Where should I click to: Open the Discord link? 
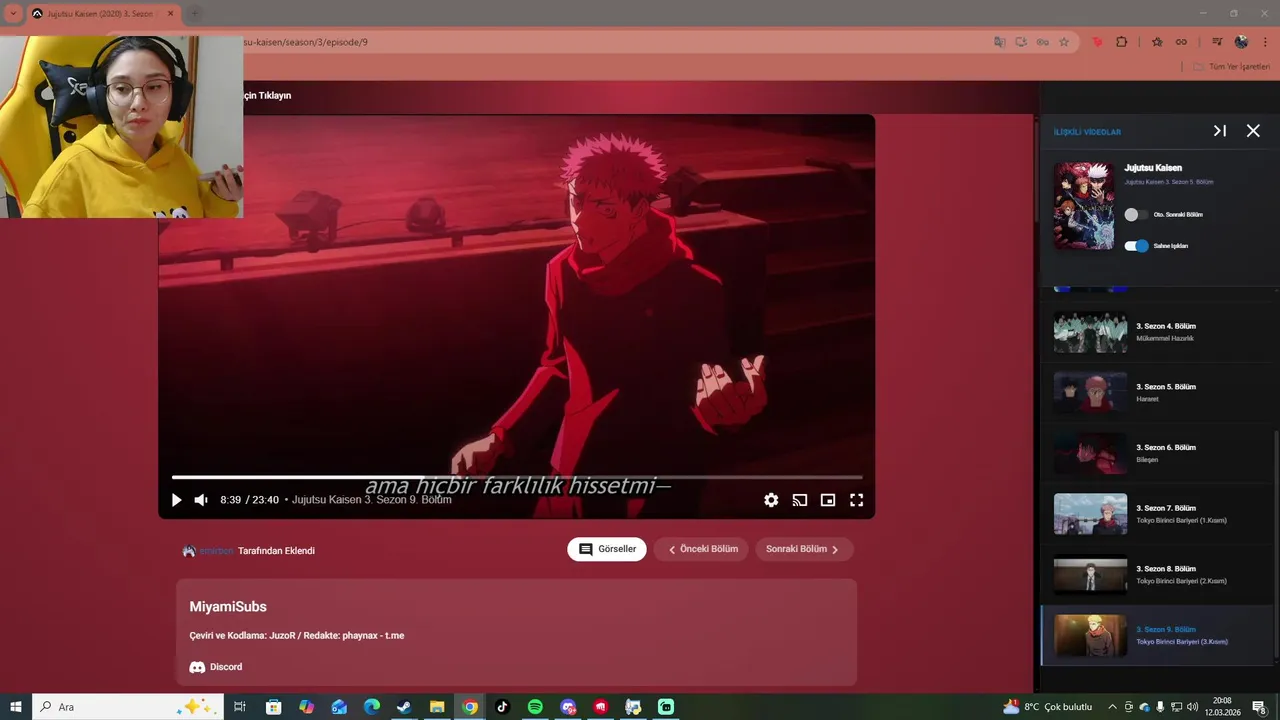click(216, 667)
